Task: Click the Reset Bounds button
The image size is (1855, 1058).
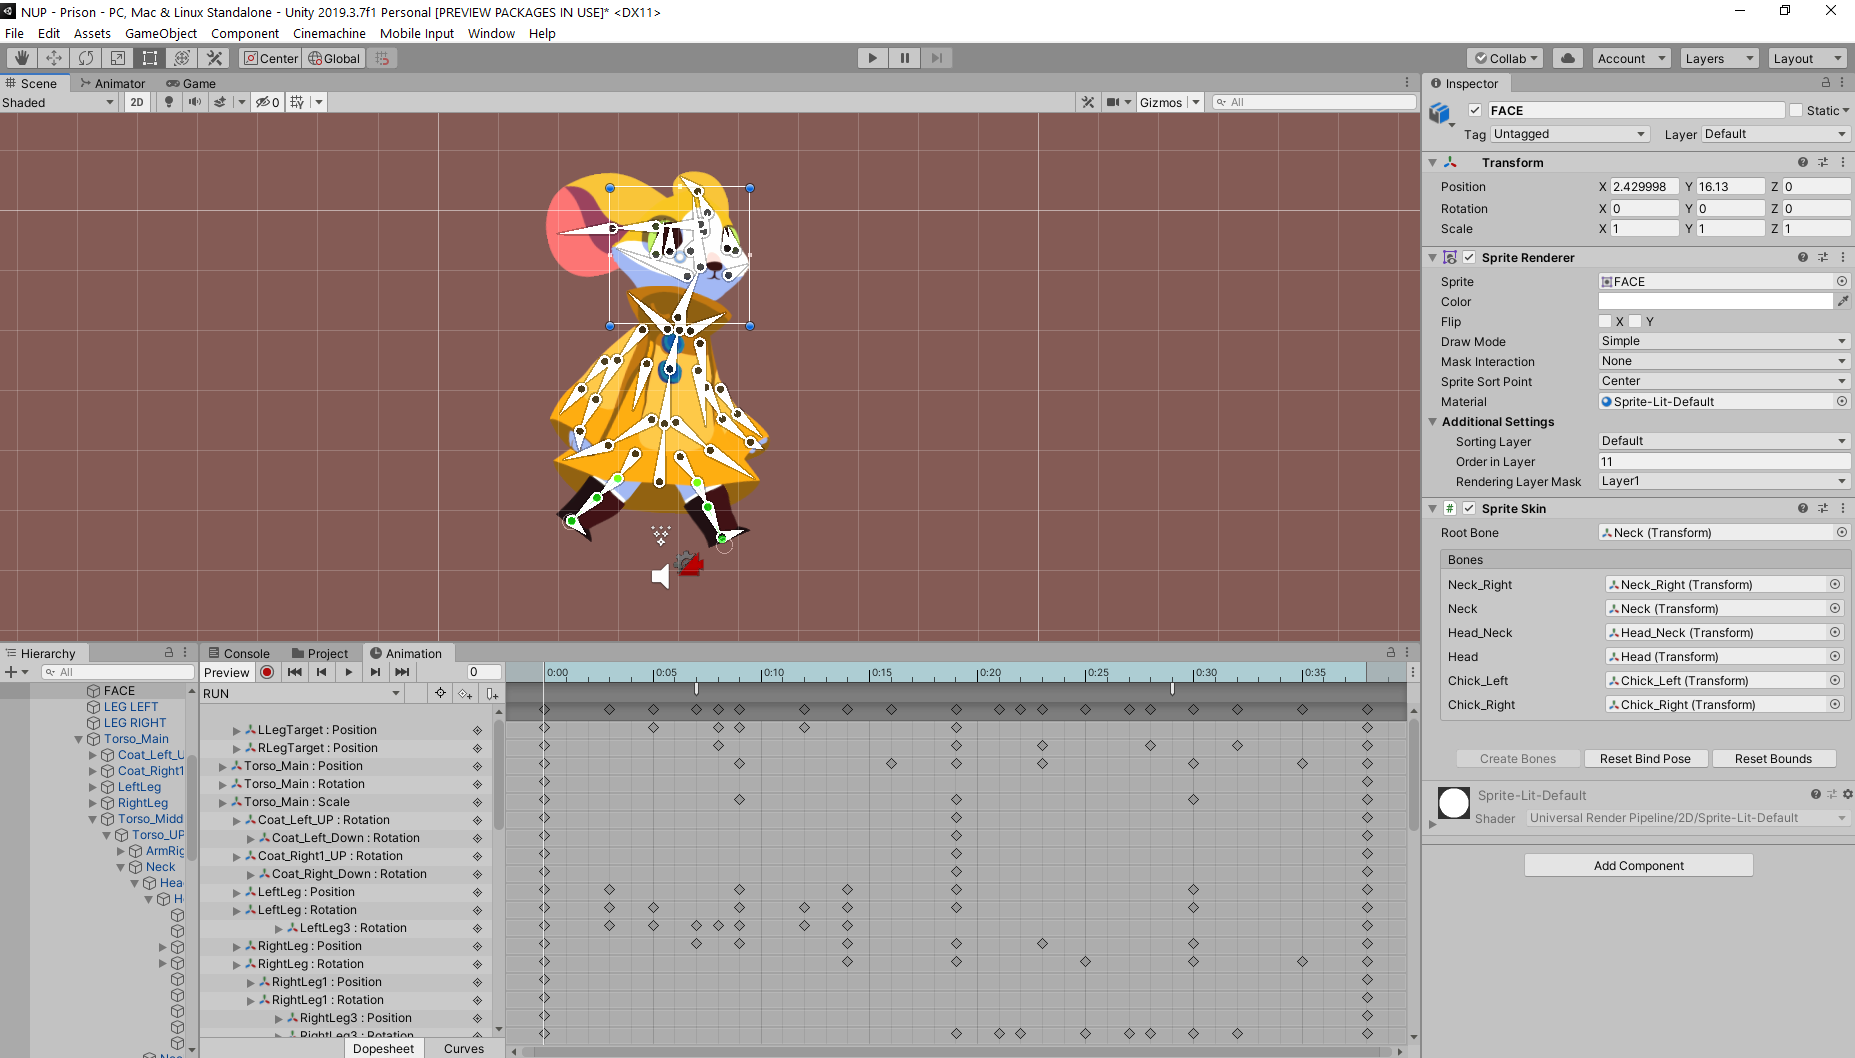Action: click(x=1773, y=759)
